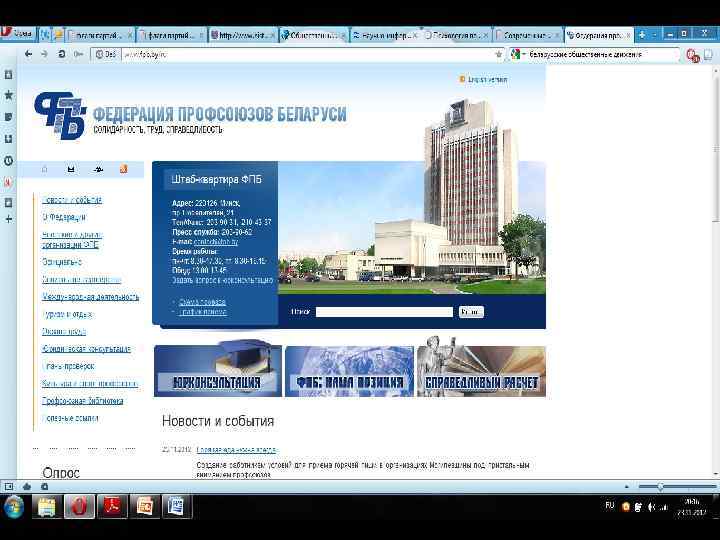Screen dimensions: 720x540
Task: Click the Opera Turbo status bar icon
Action: click(x=45, y=486)
